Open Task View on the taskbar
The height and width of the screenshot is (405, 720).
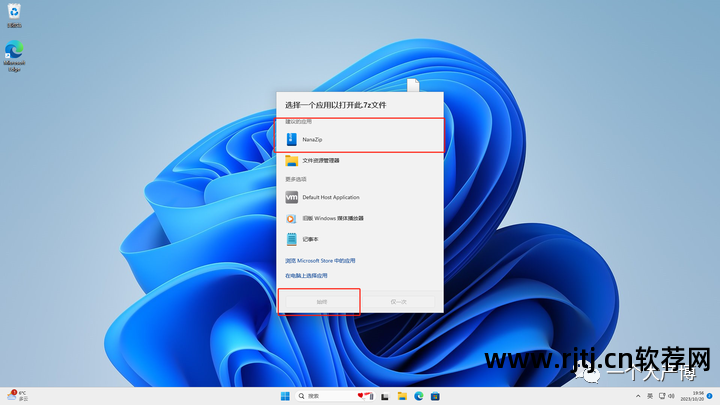(x=385, y=396)
